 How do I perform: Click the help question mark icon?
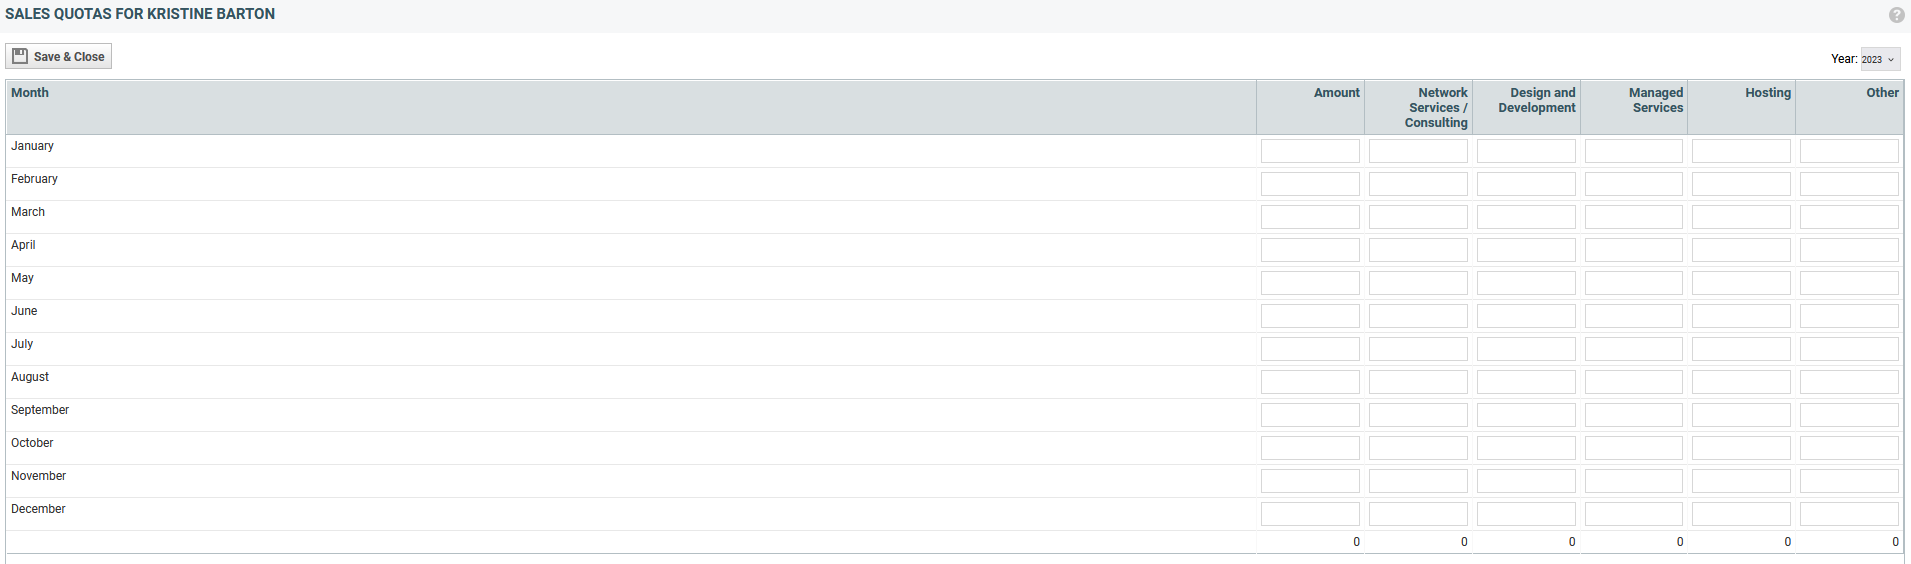(1896, 15)
